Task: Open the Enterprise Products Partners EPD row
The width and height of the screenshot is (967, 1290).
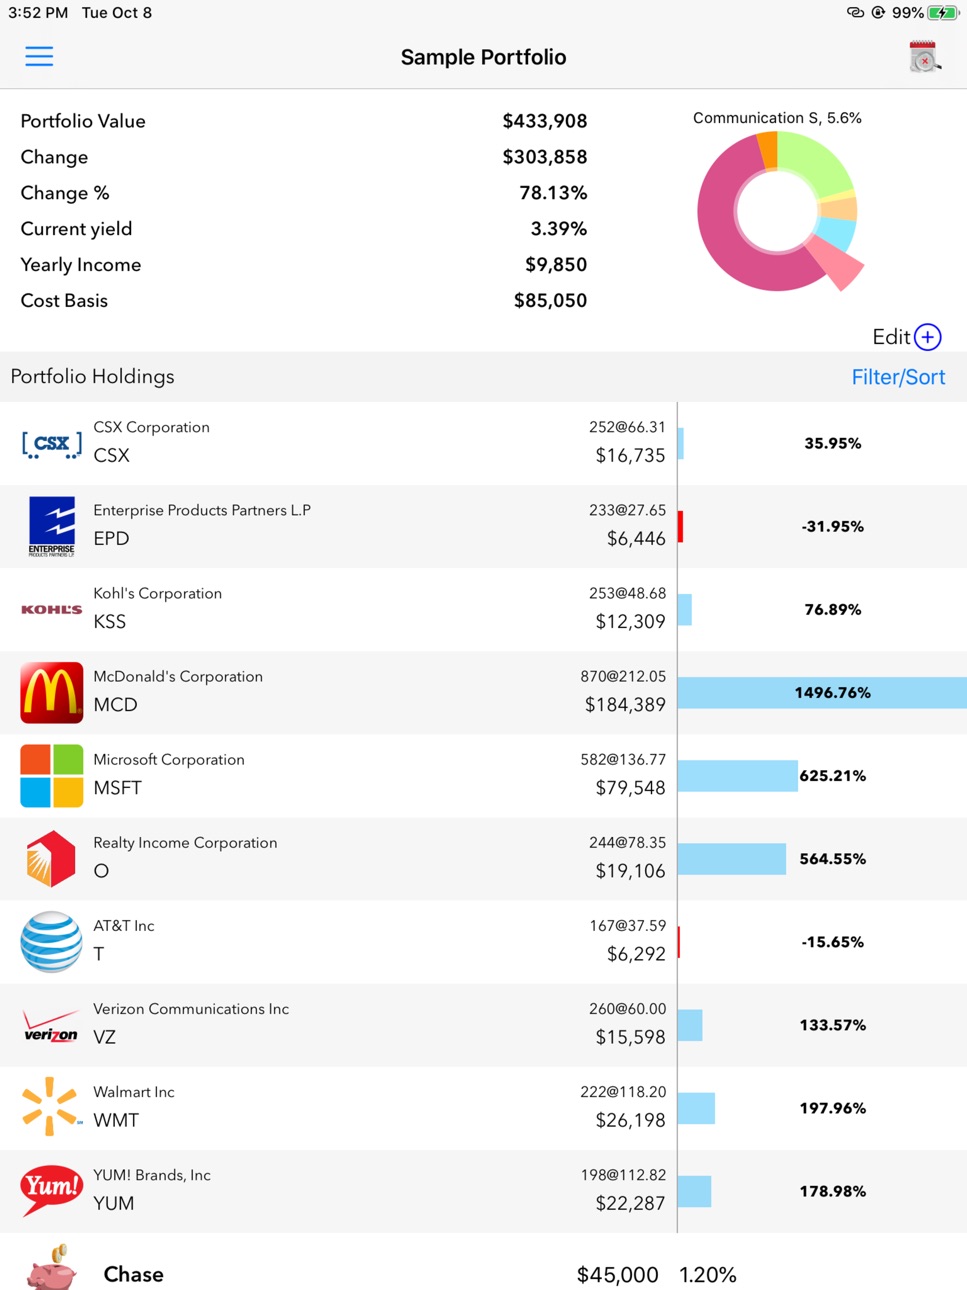Action: 483,526
